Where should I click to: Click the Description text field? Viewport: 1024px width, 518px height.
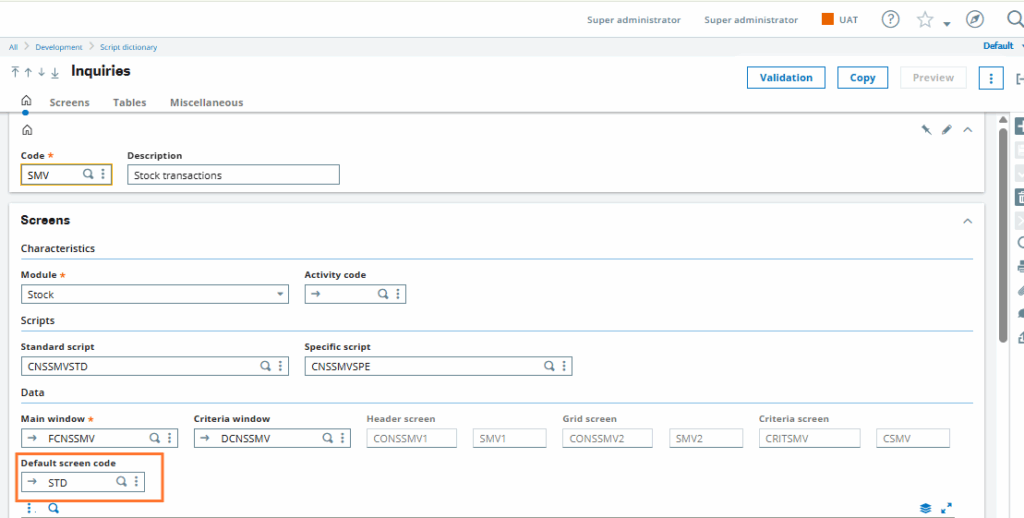[x=233, y=175]
